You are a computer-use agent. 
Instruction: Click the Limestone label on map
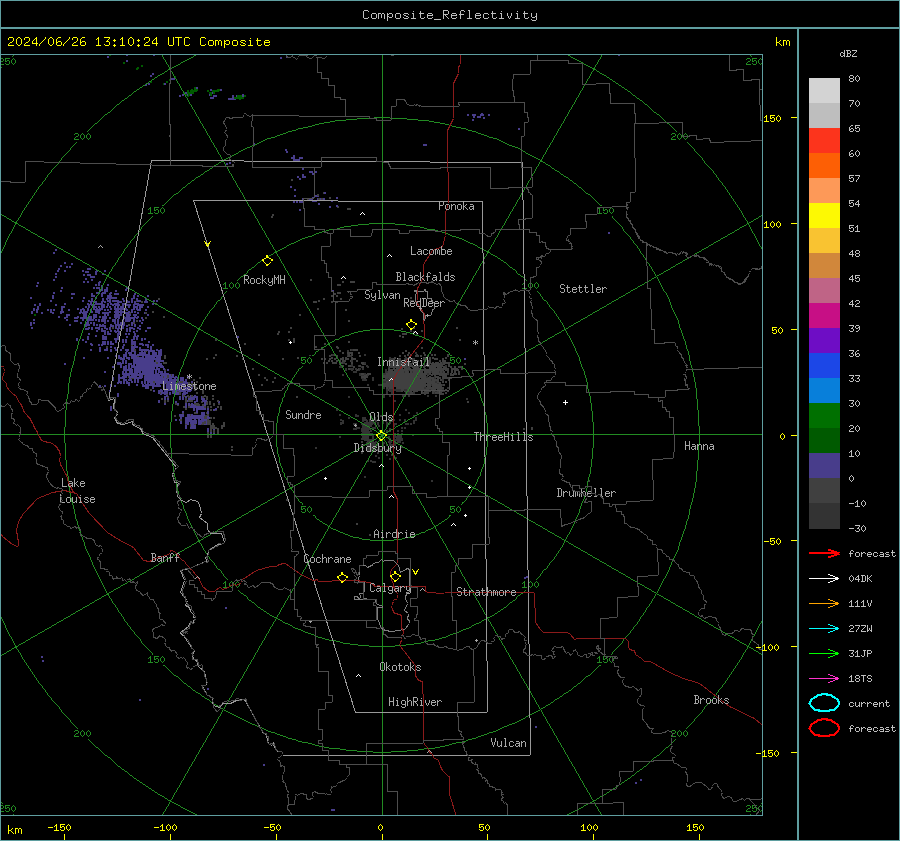coord(189,386)
